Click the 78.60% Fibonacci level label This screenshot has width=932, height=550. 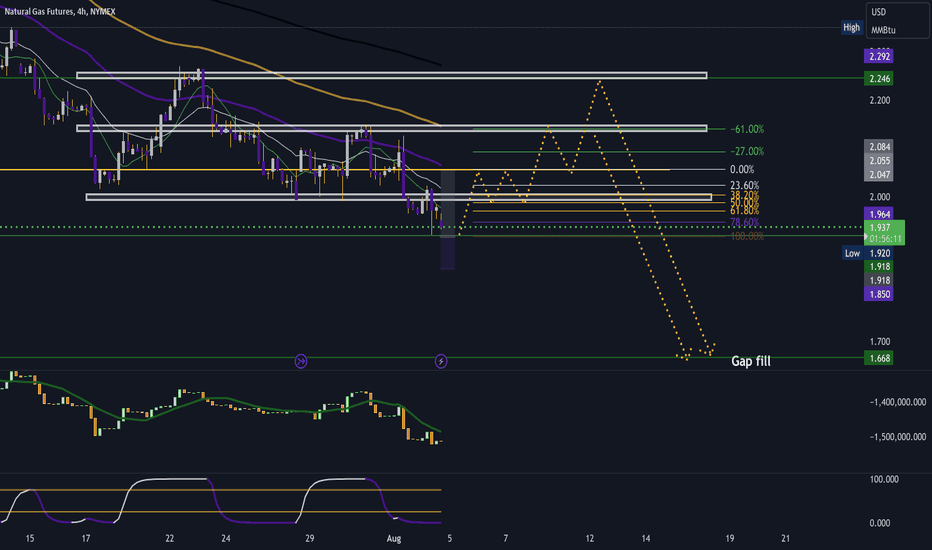[744, 222]
